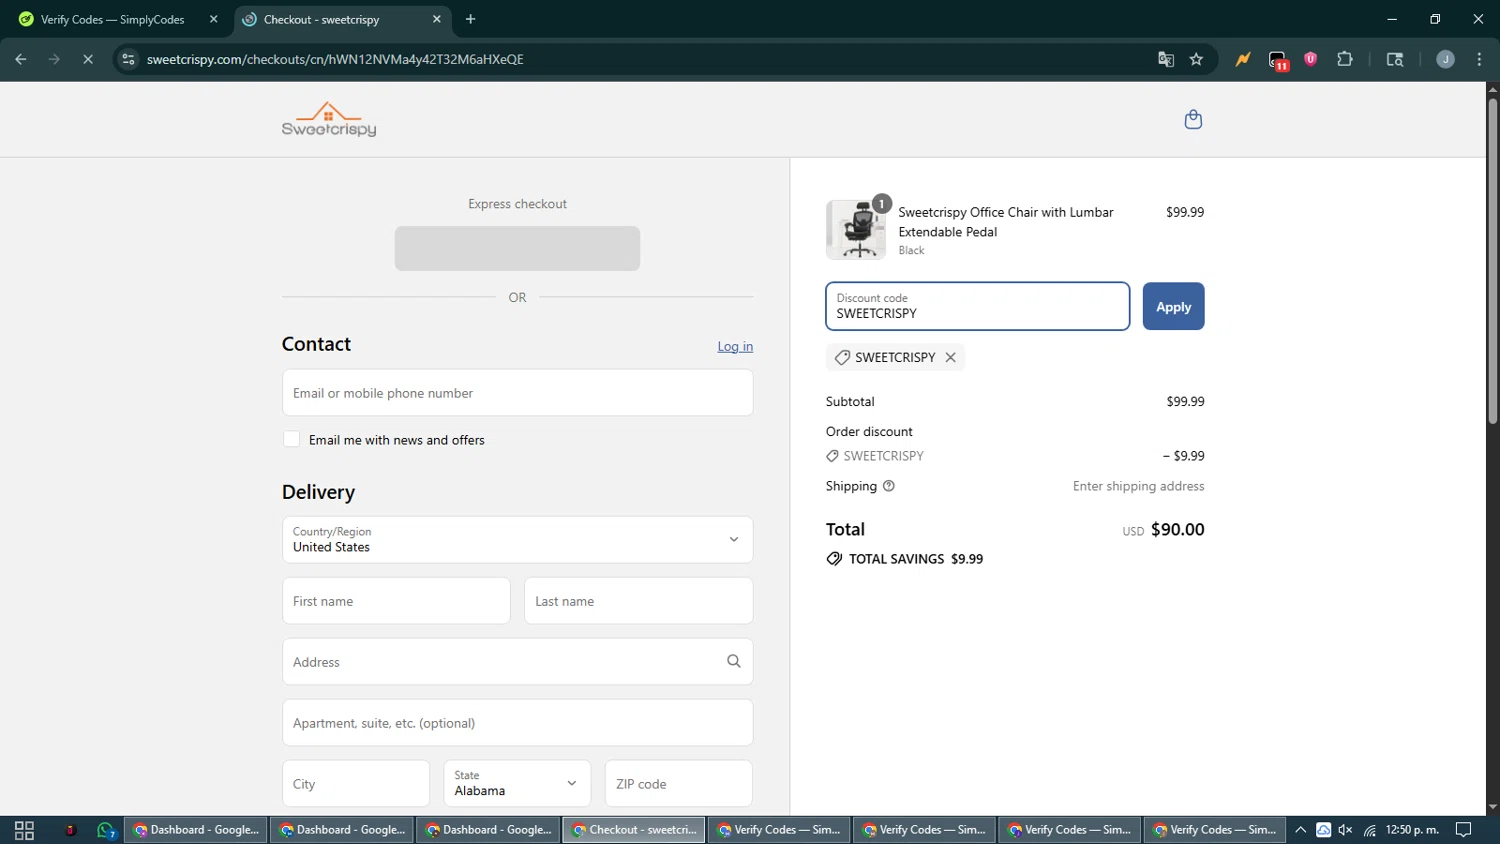Screen dimensions: 1500x844
Task: Show hidden tray icons chevron
Action: [1300, 830]
